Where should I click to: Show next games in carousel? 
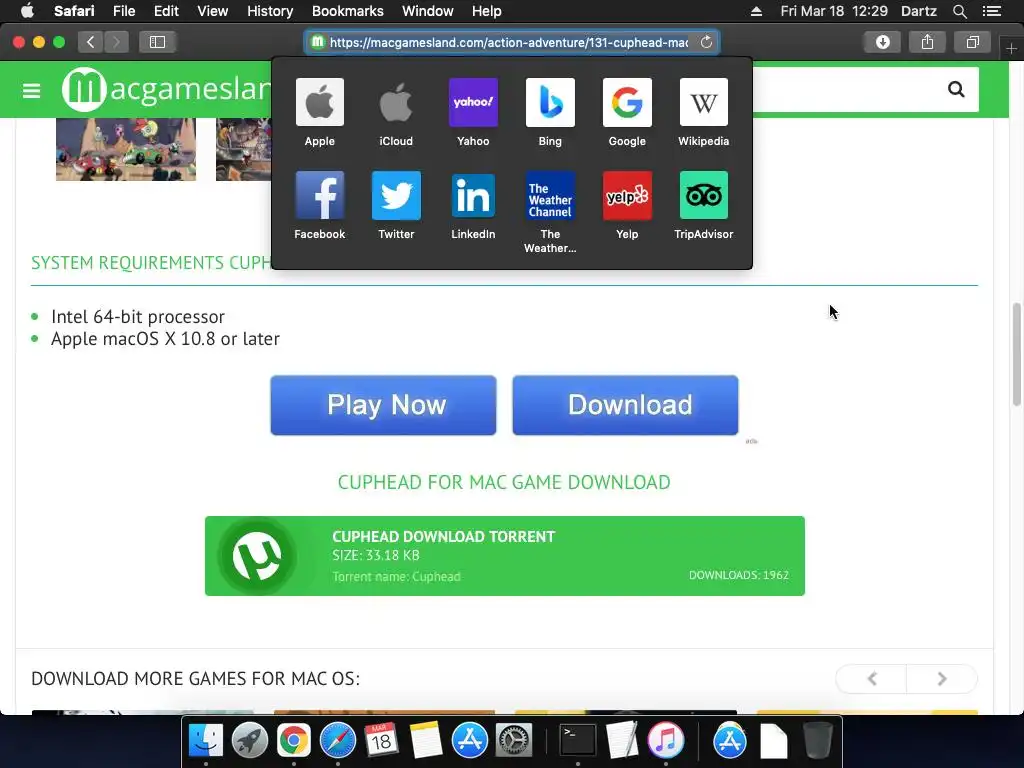pos(942,679)
